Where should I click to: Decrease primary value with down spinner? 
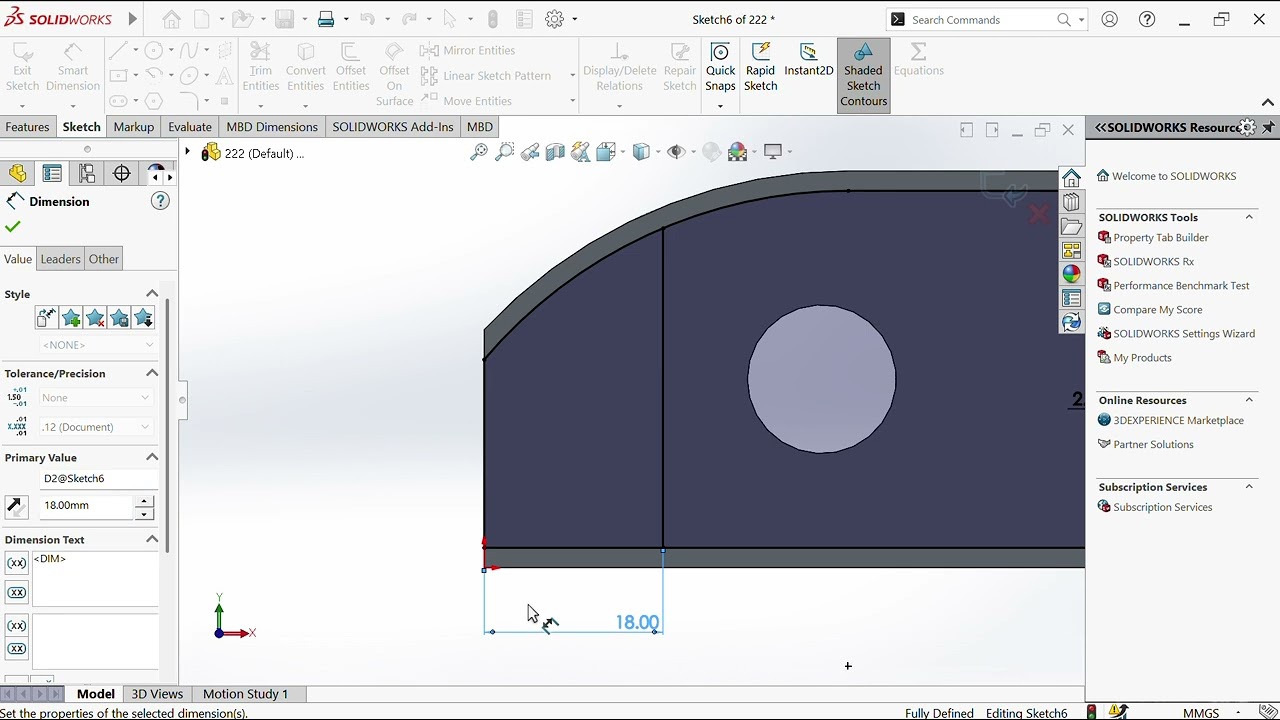coord(145,513)
